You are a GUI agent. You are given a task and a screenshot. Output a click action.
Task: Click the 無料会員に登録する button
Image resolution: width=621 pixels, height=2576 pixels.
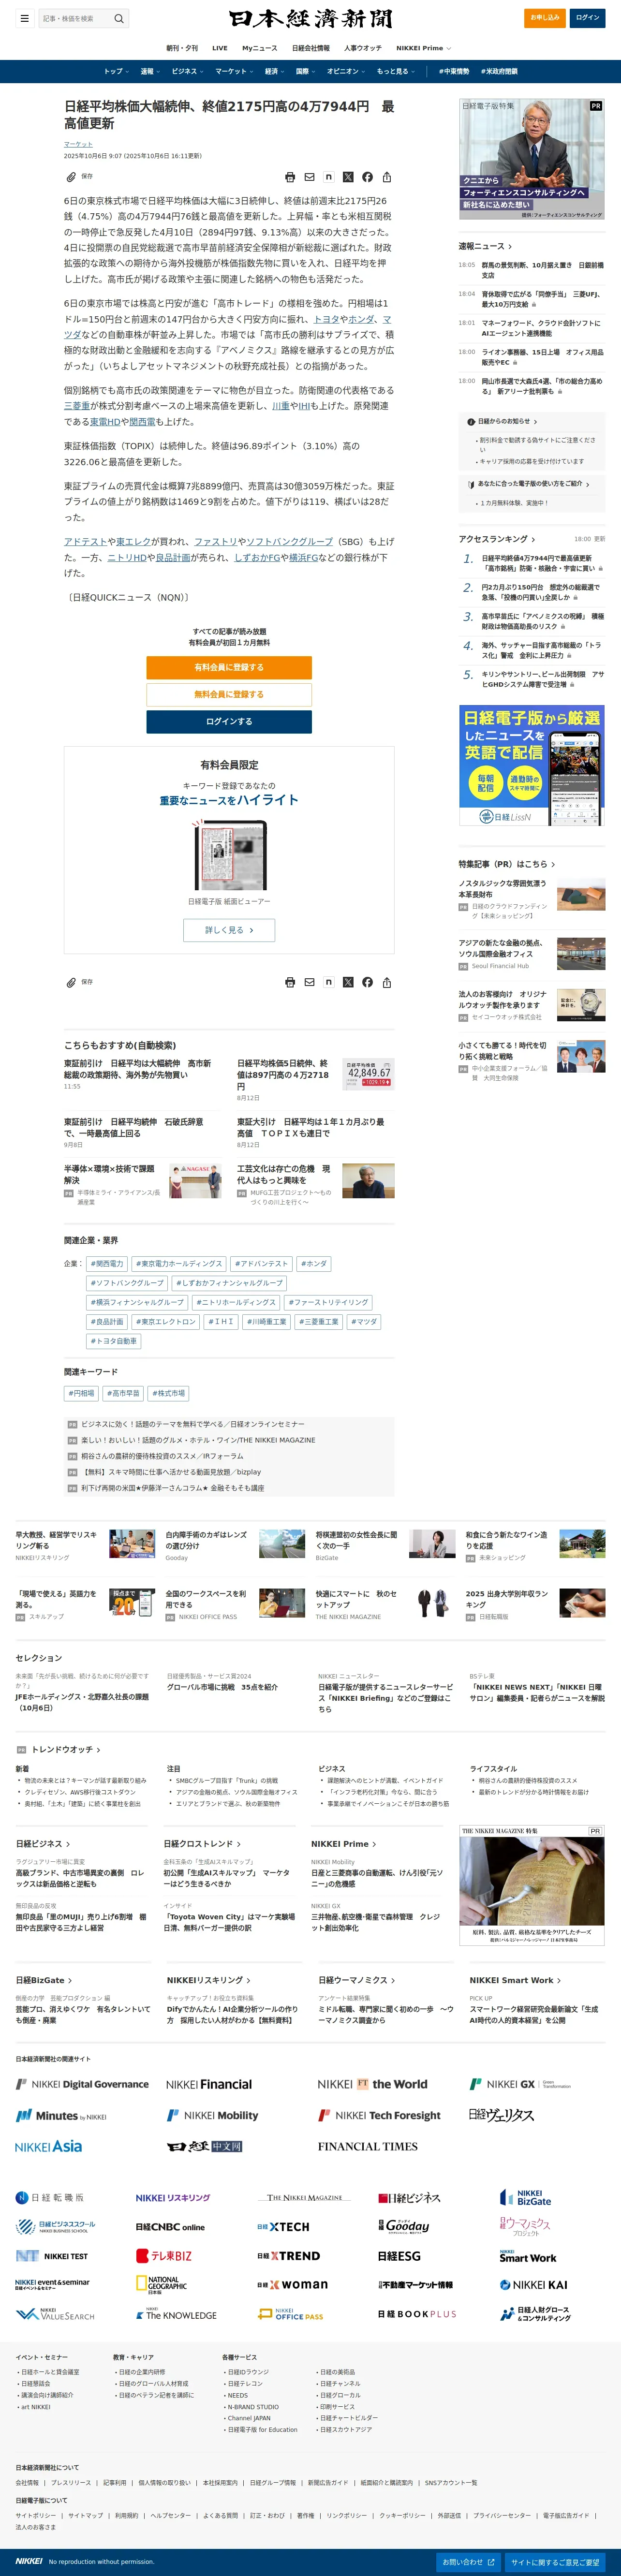(229, 694)
